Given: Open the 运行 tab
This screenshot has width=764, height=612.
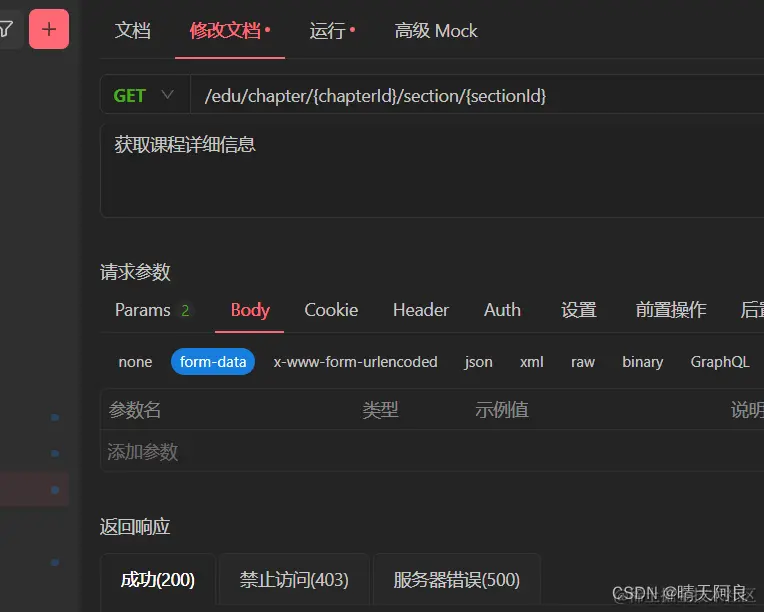Looking at the screenshot, I should (x=332, y=31).
